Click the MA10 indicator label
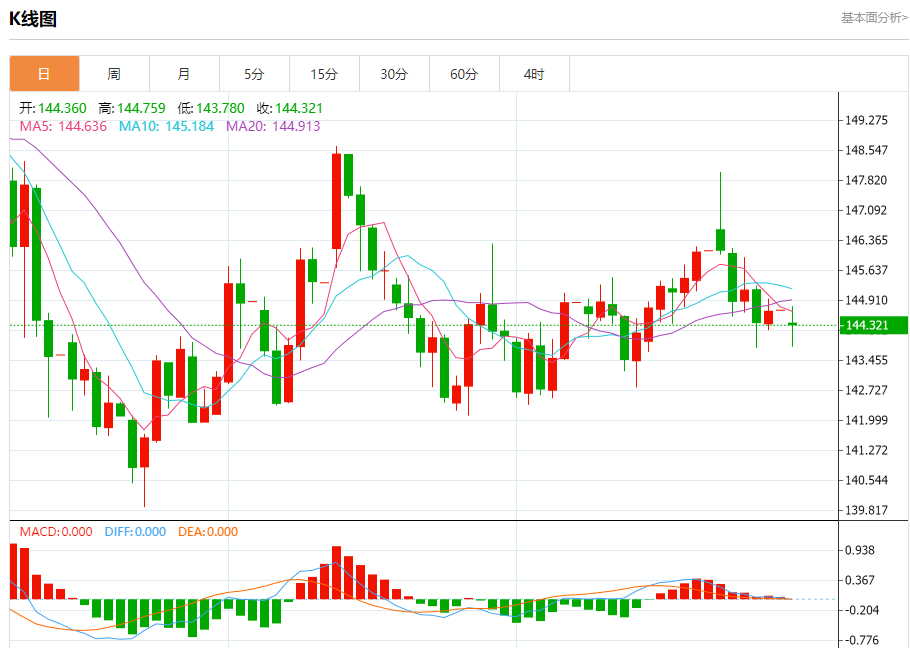910x648 pixels. pyautogui.click(x=167, y=126)
